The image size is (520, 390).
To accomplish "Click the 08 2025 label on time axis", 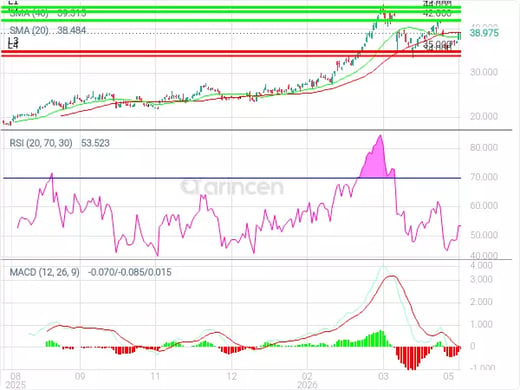I will point(16,381).
